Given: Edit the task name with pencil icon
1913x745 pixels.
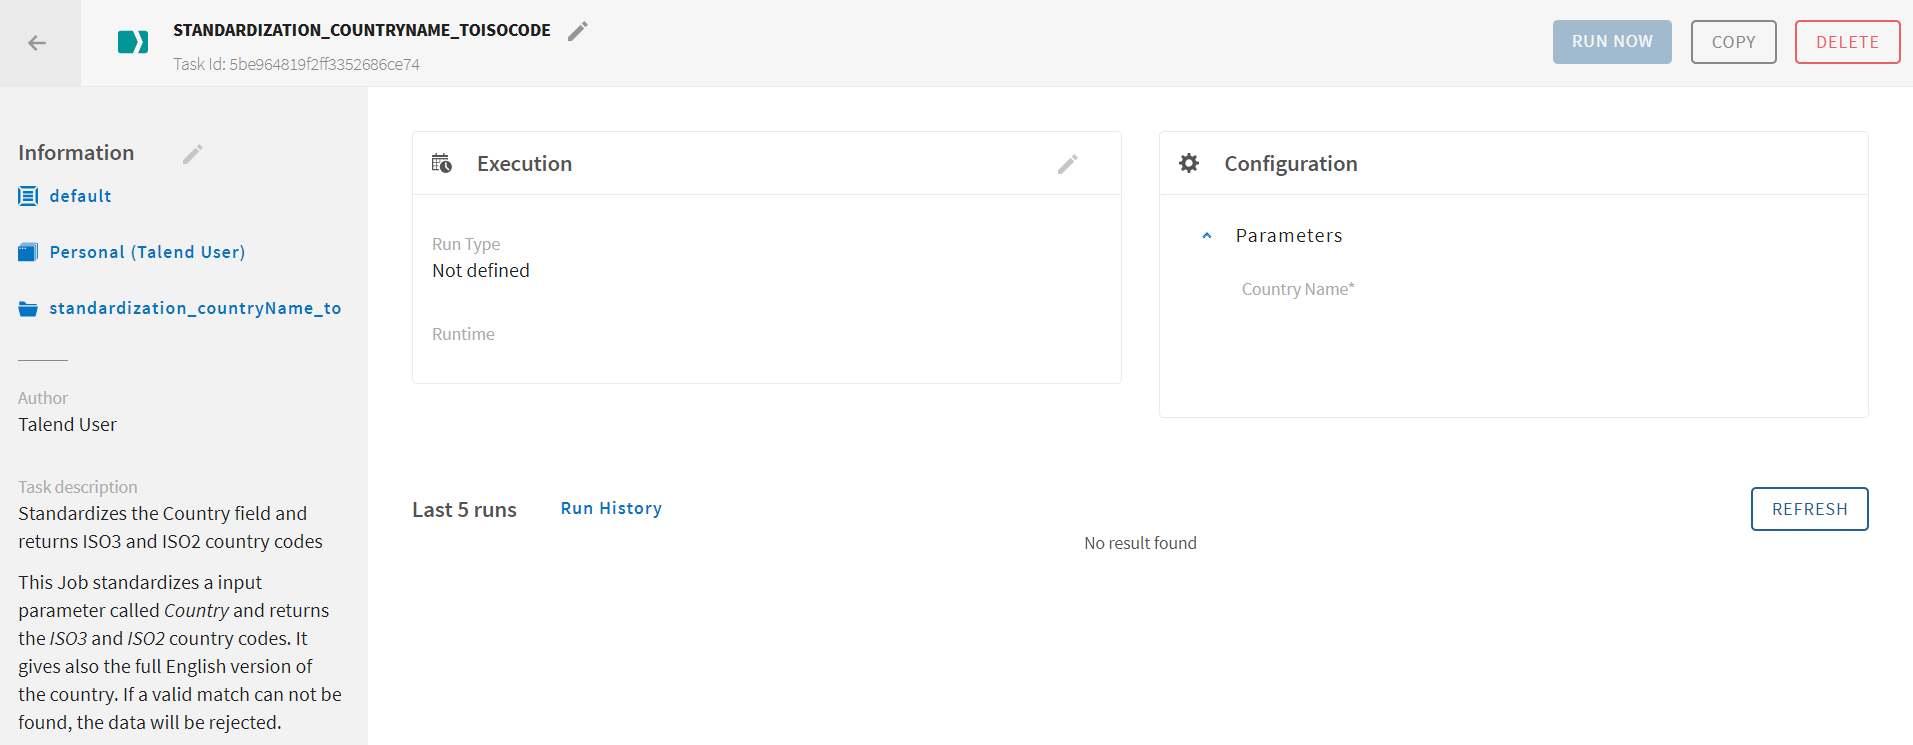Looking at the screenshot, I should (577, 31).
